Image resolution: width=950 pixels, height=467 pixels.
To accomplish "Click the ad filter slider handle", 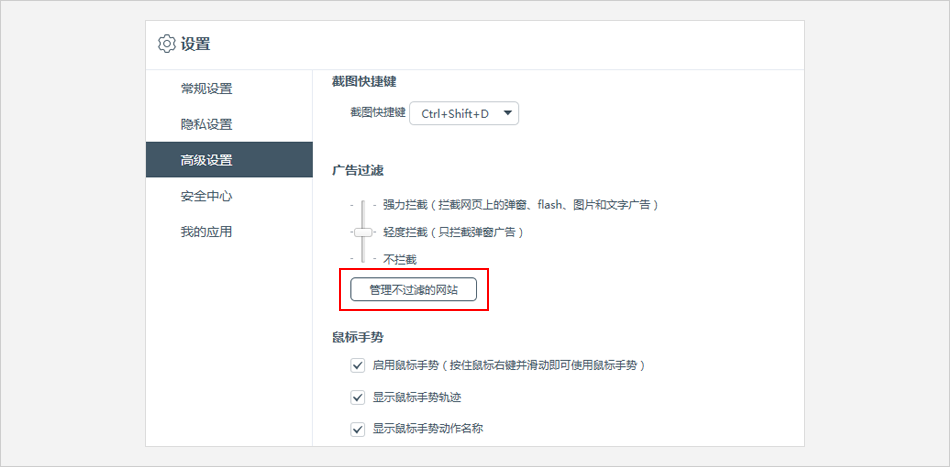I will click(x=362, y=232).
